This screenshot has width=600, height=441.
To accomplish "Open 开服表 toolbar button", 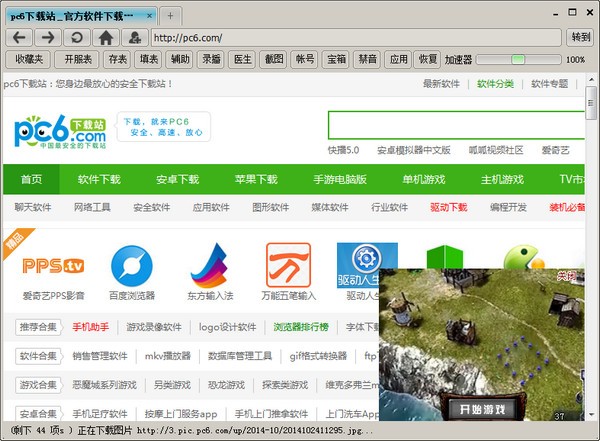I will 77,59.
